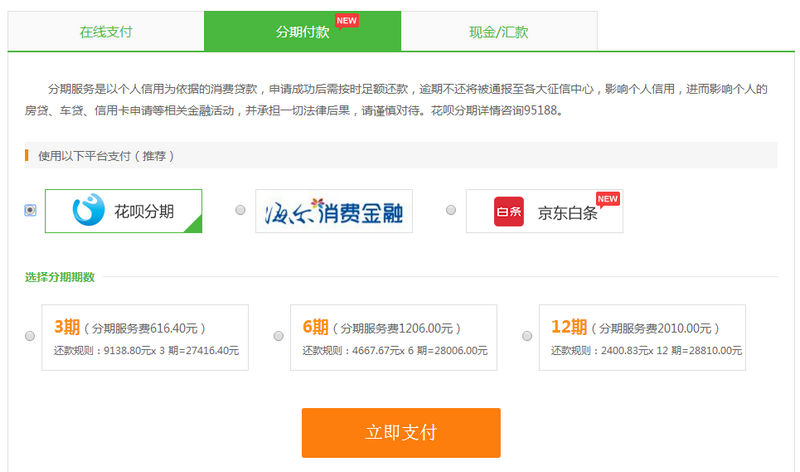
Task: Click the 使用以下平台支付（推荐）heading
Action: coord(106,156)
